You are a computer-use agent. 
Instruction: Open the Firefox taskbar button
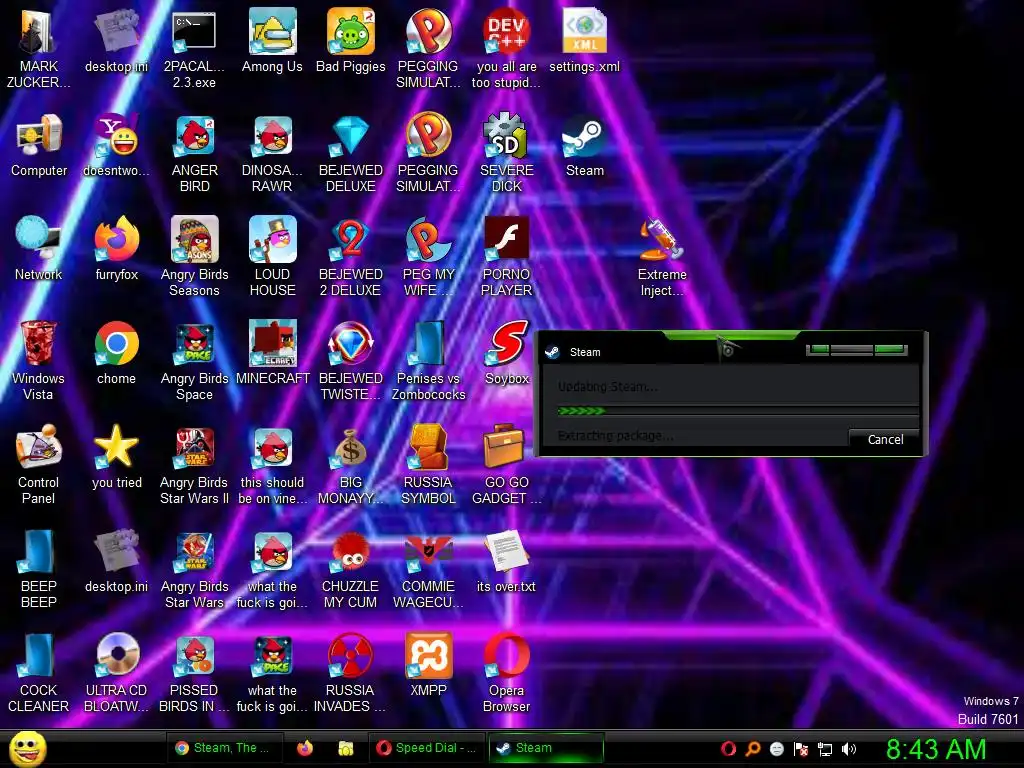click(304, 748)
